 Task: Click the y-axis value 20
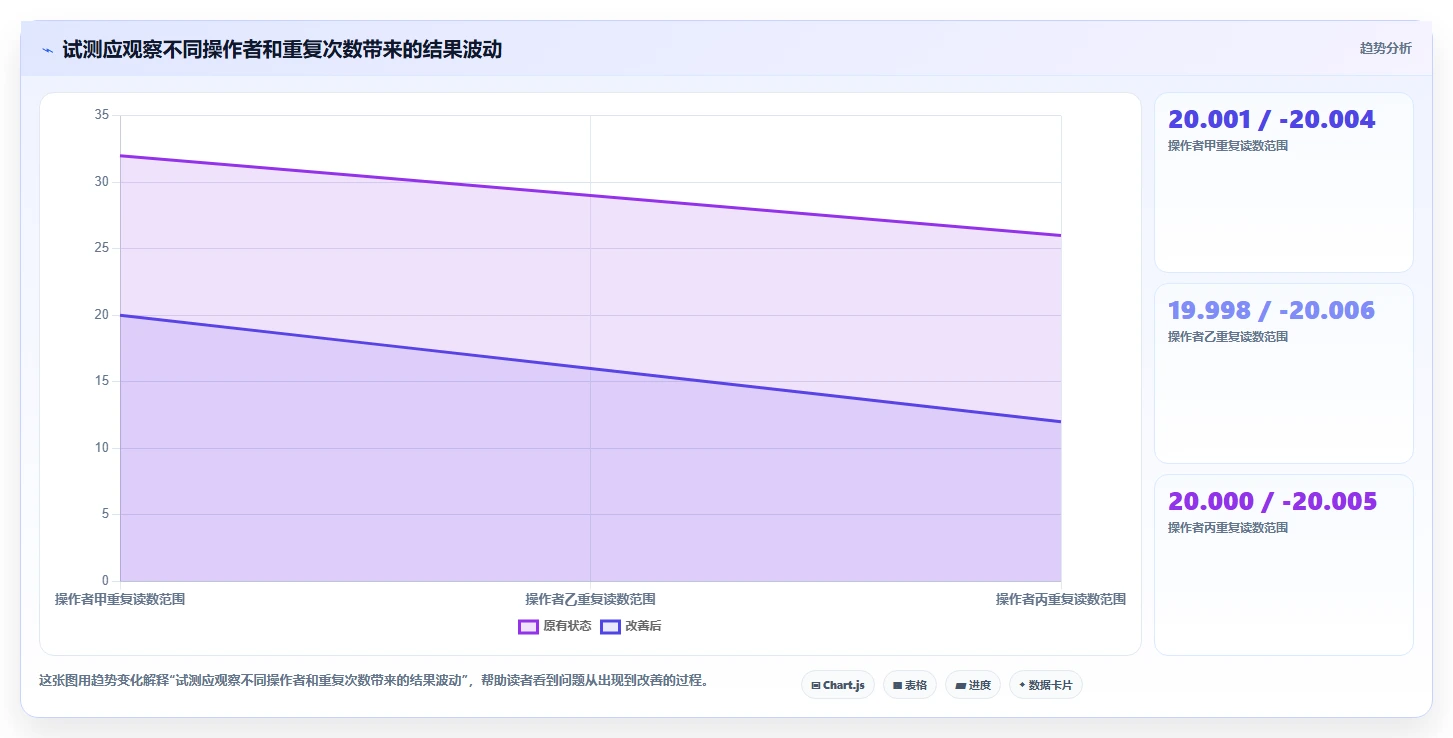(101, 315)
